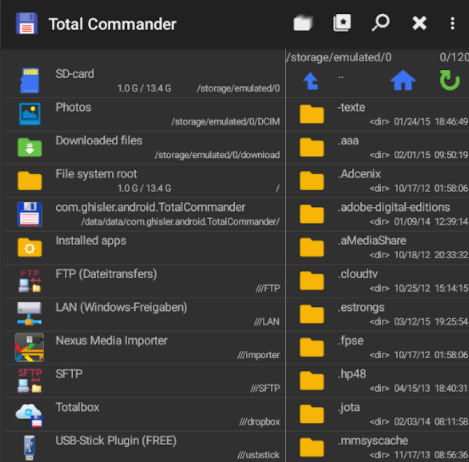Click the X icon in top toolbar
The height and width of the screenshot is (462, 469).
point(419,23)
